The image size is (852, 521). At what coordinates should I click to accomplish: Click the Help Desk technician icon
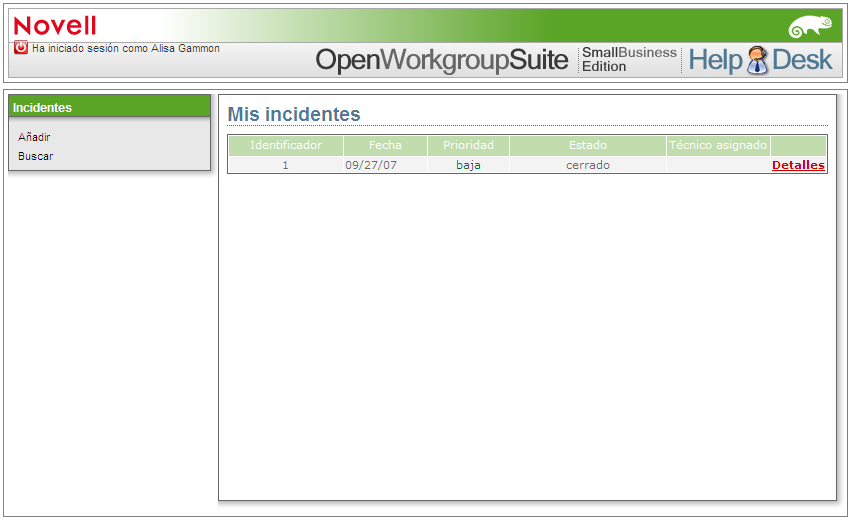point(757,60)
